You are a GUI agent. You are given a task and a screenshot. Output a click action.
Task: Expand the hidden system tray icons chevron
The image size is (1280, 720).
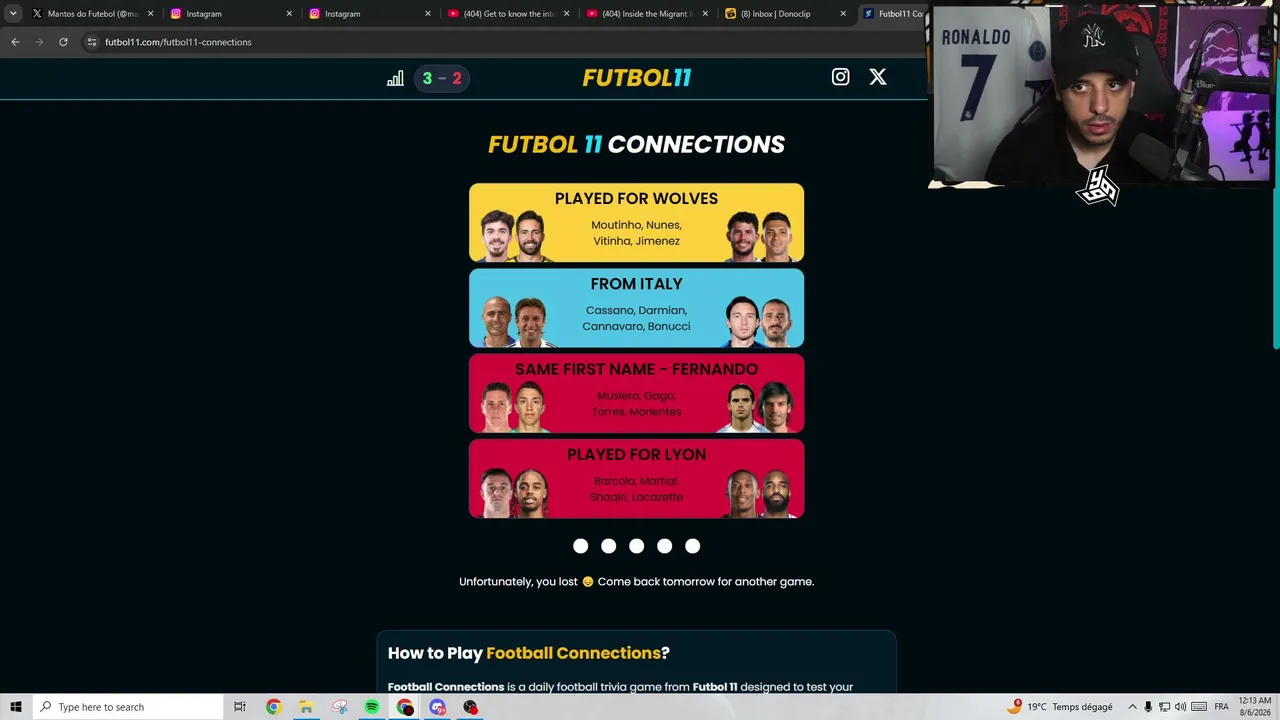click(1132, 707)
